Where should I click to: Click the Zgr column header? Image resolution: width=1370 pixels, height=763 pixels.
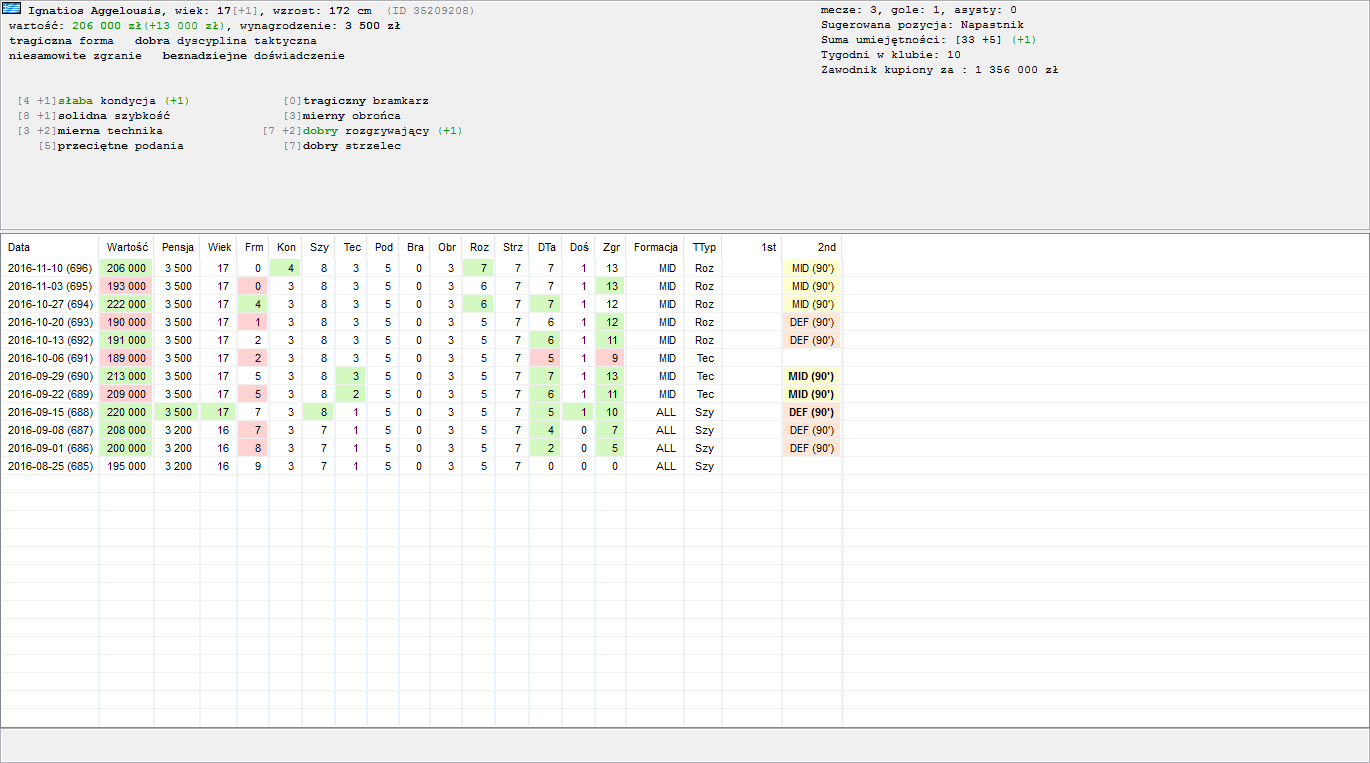coord(611,247)
